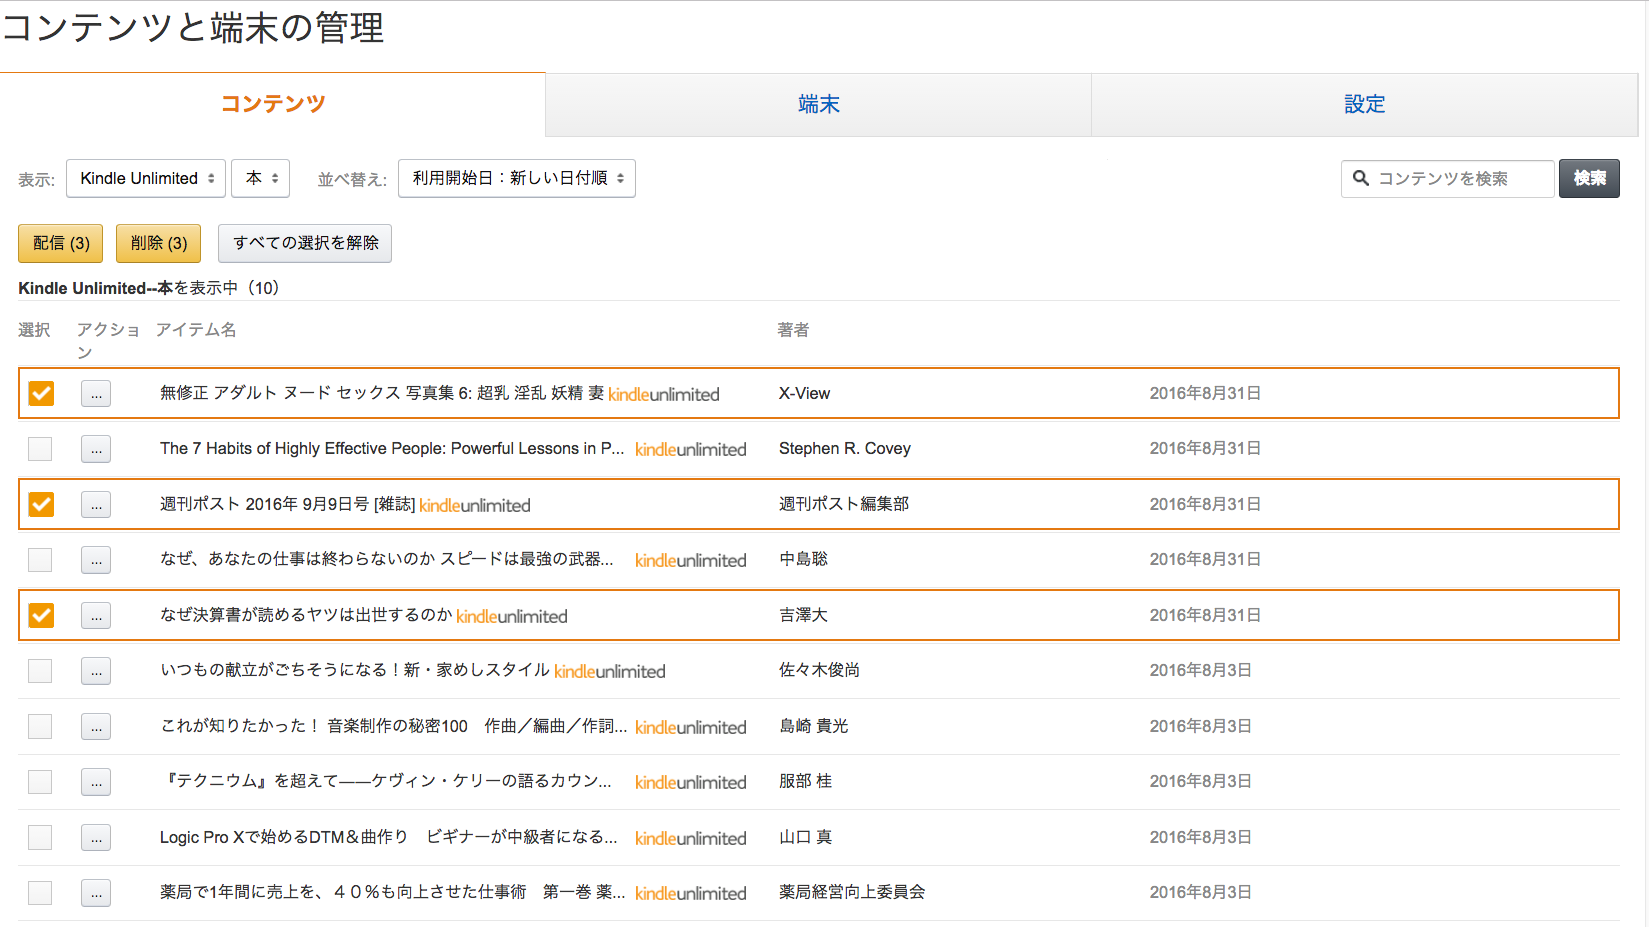Click the アイテム名 column header
Viewport: 1649px width, 927px height.
click(x=196, y=330)
